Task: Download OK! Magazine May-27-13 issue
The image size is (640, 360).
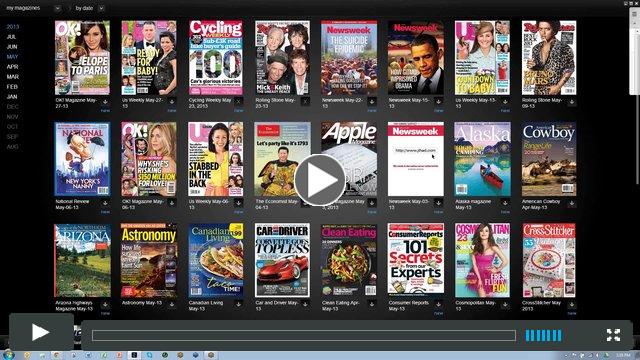Action: 105,102
